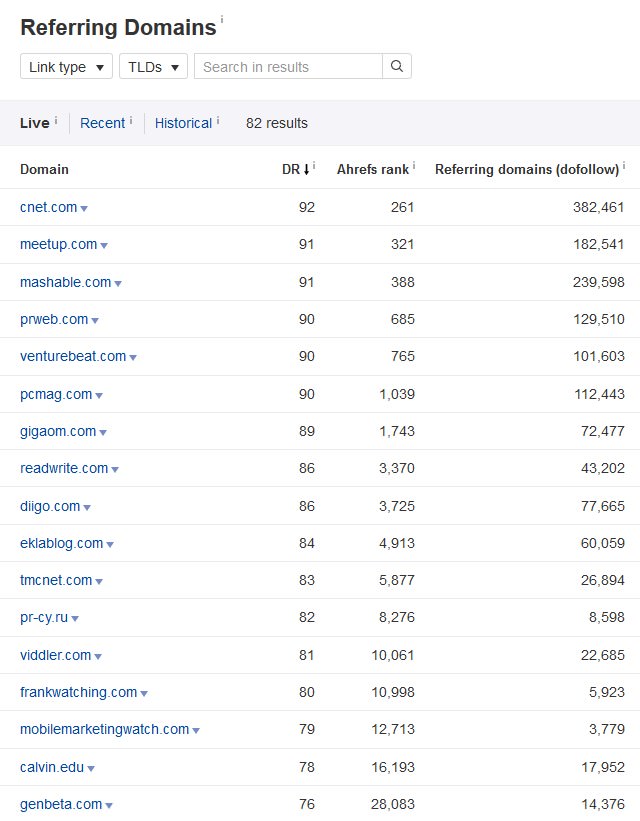Open the readwrite.com domain link

(x=64, y=469)
